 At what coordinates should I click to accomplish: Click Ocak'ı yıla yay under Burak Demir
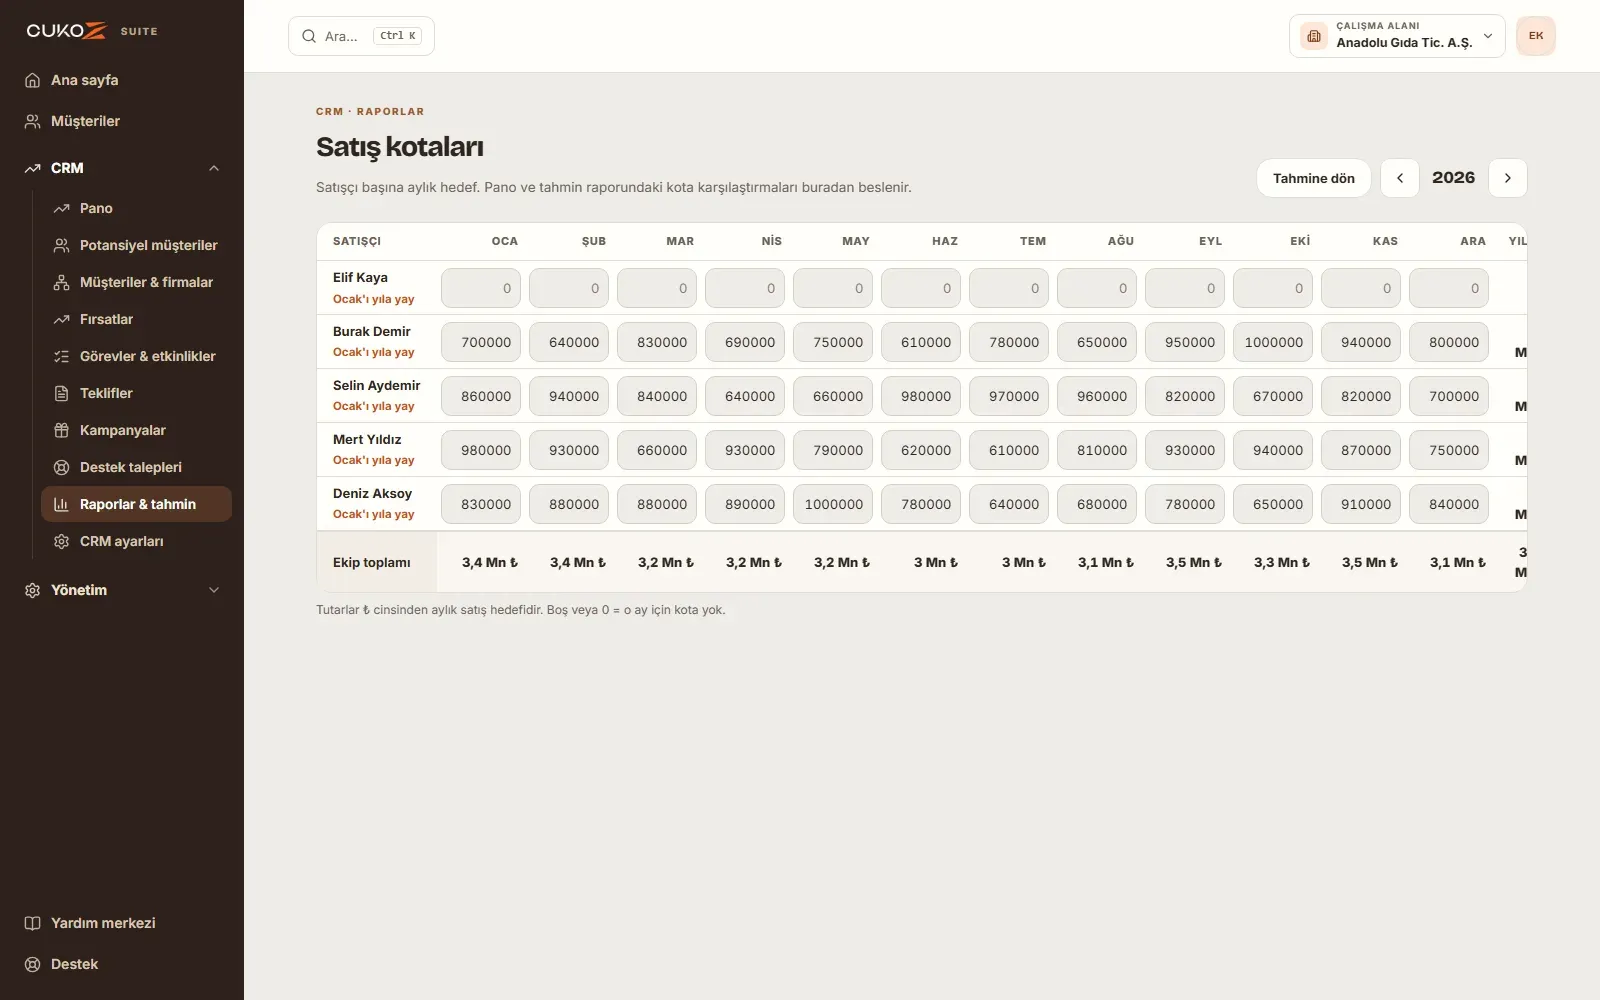pyautogui.click(x=373, y=352)
